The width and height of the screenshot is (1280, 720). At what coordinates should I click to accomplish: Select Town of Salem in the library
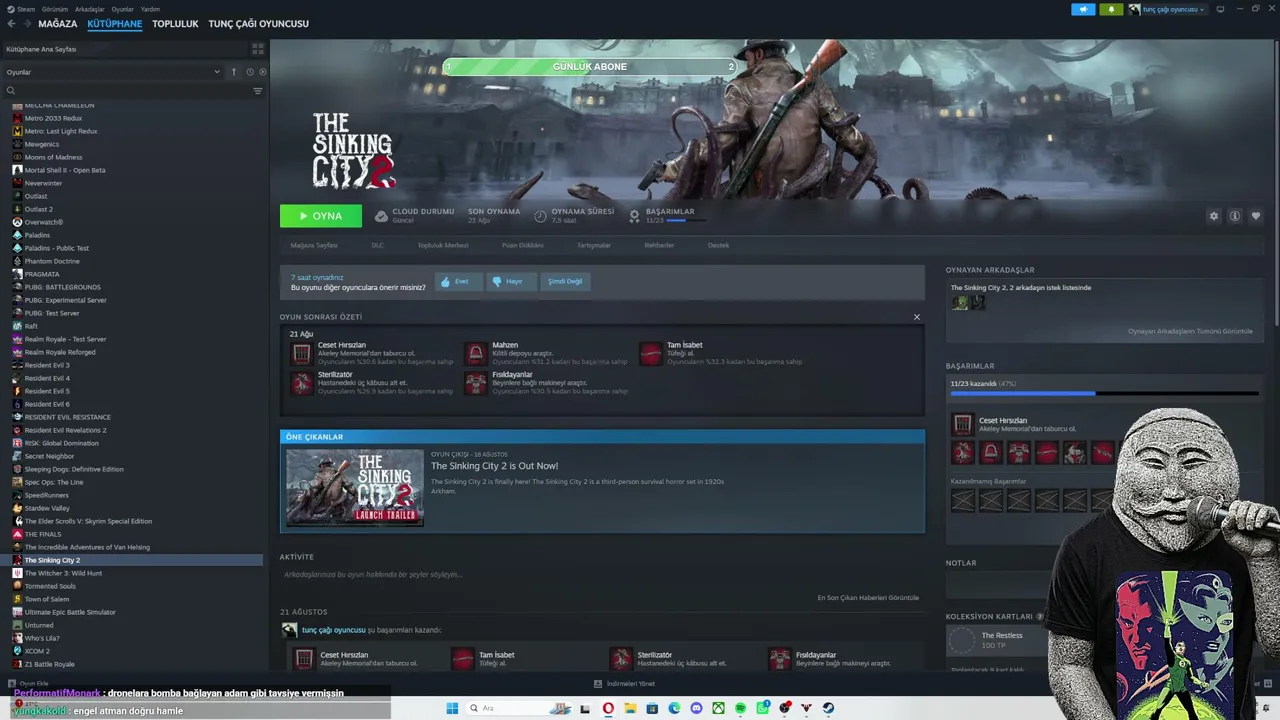pos(47,599)
